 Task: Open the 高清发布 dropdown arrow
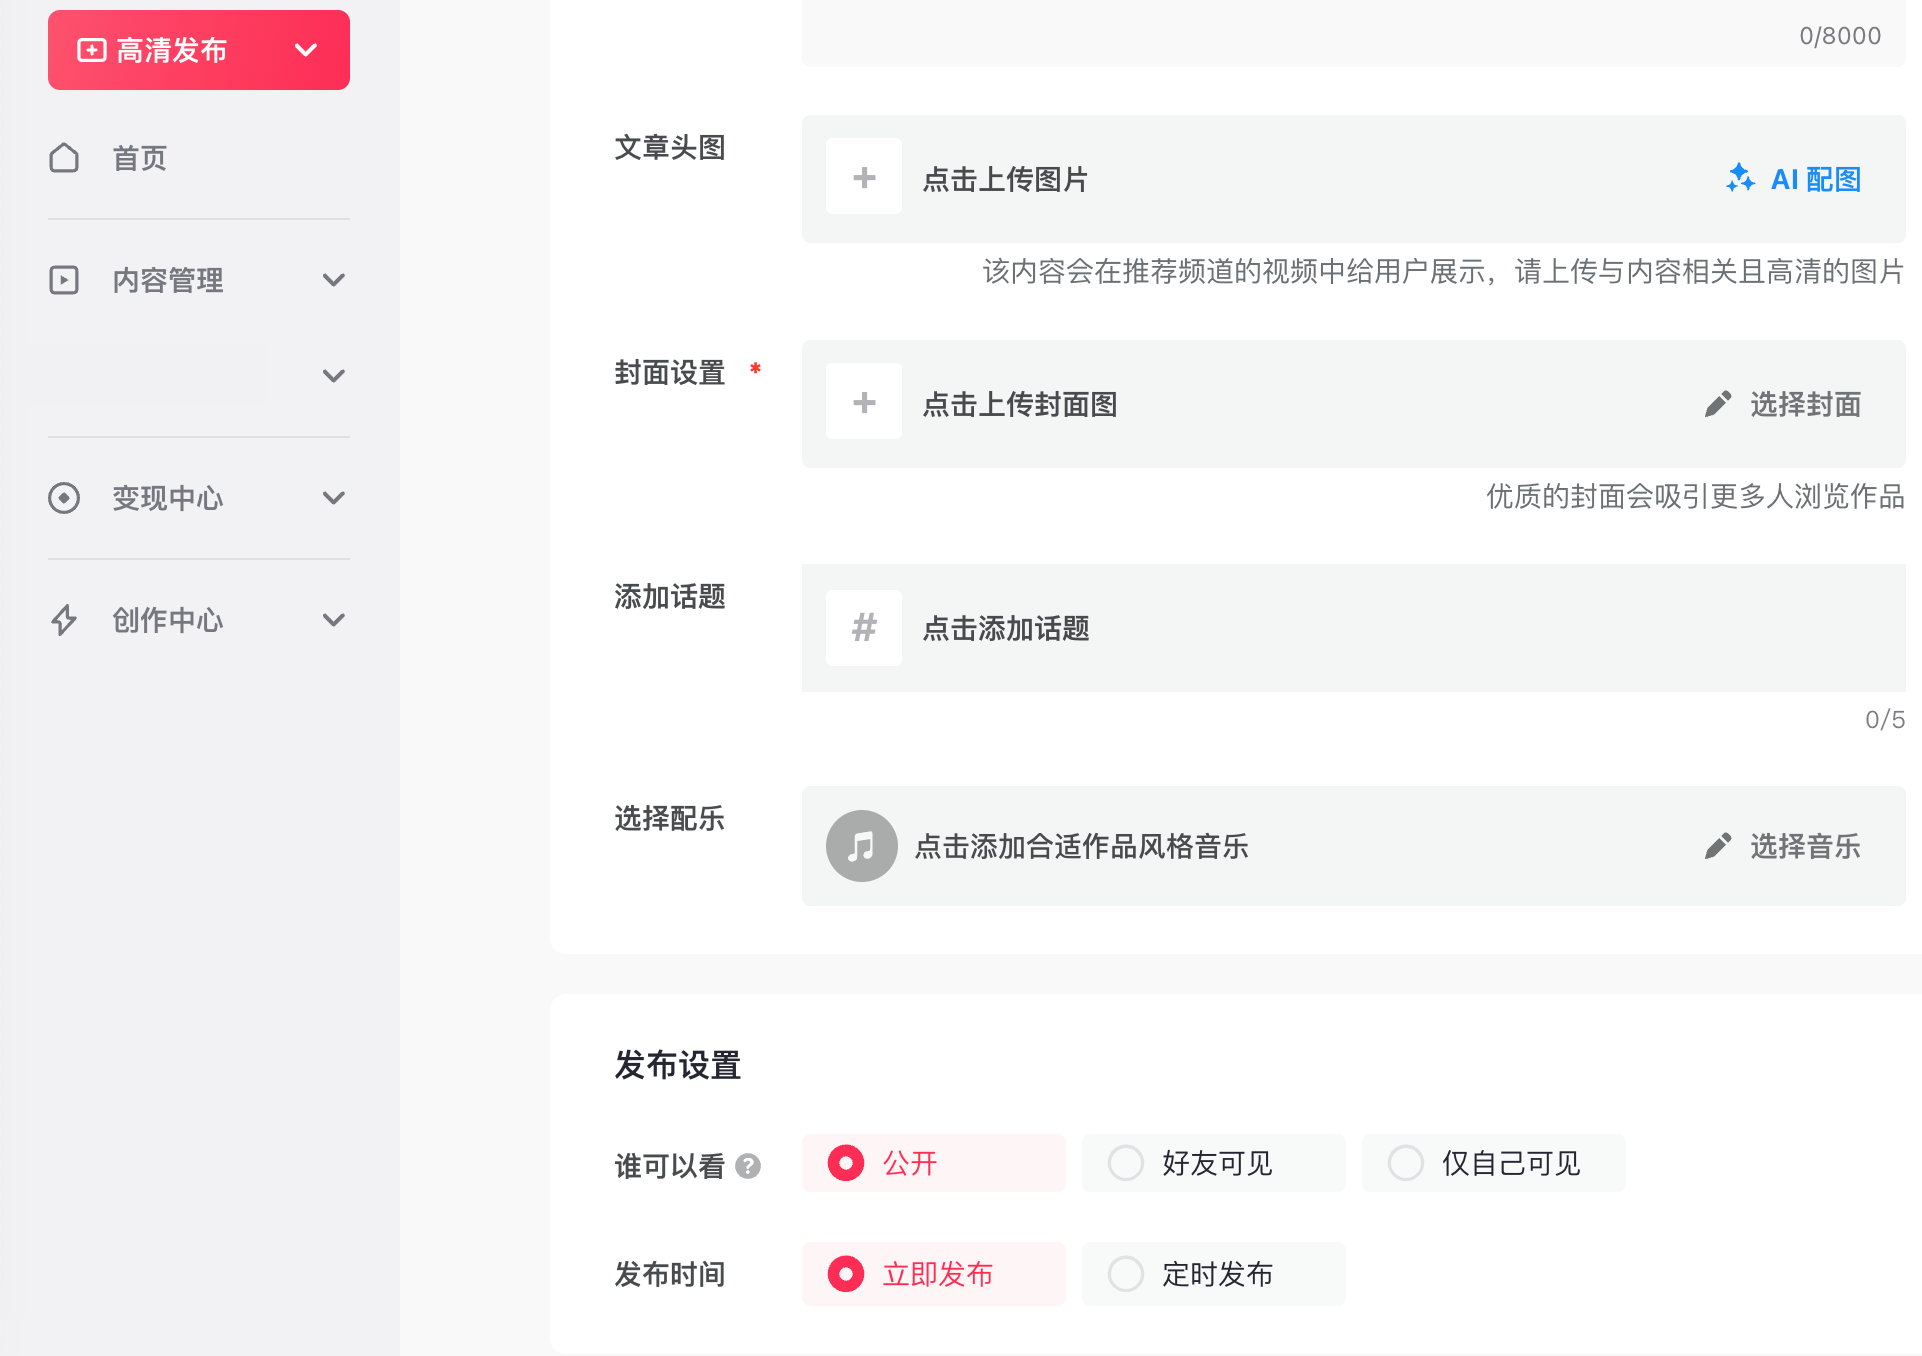click(306, 50)
